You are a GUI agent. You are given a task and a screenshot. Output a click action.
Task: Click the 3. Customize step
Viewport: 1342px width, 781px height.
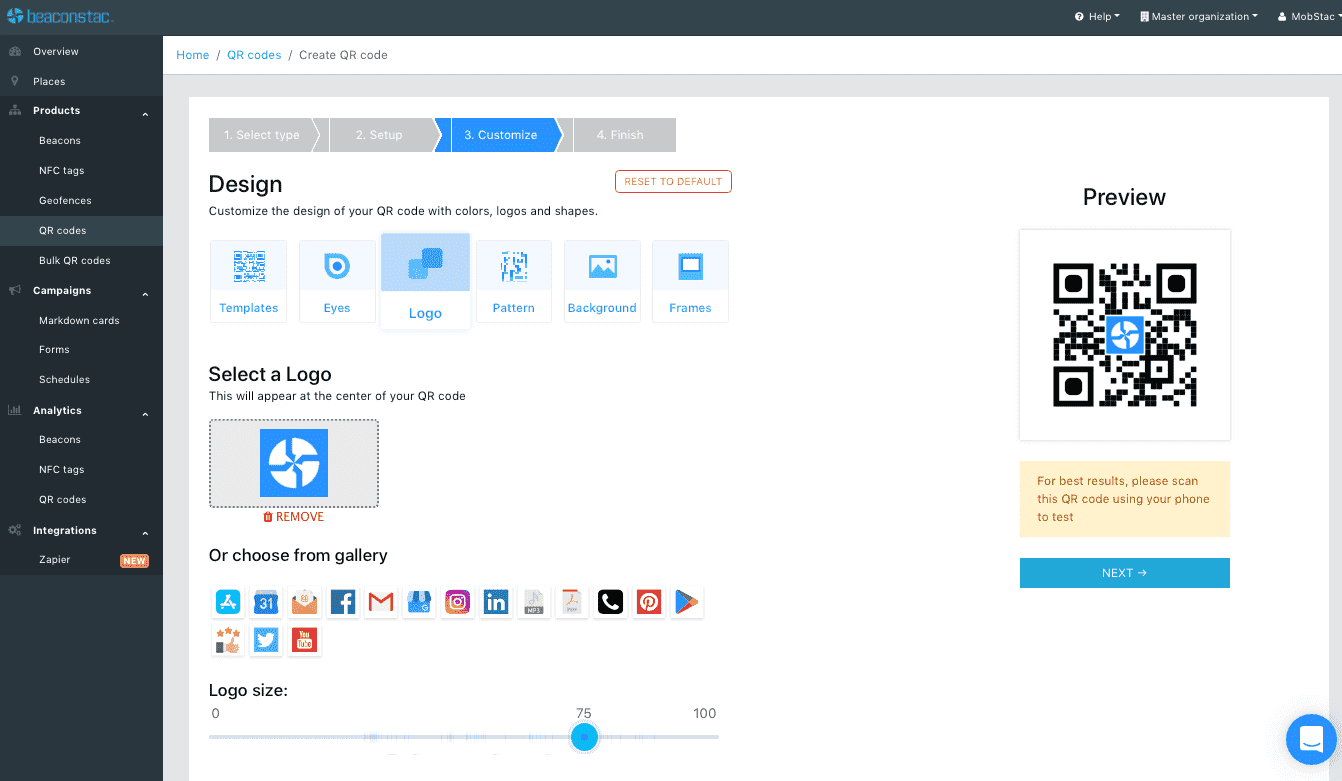pyautogui.click(x=501, y=135)
